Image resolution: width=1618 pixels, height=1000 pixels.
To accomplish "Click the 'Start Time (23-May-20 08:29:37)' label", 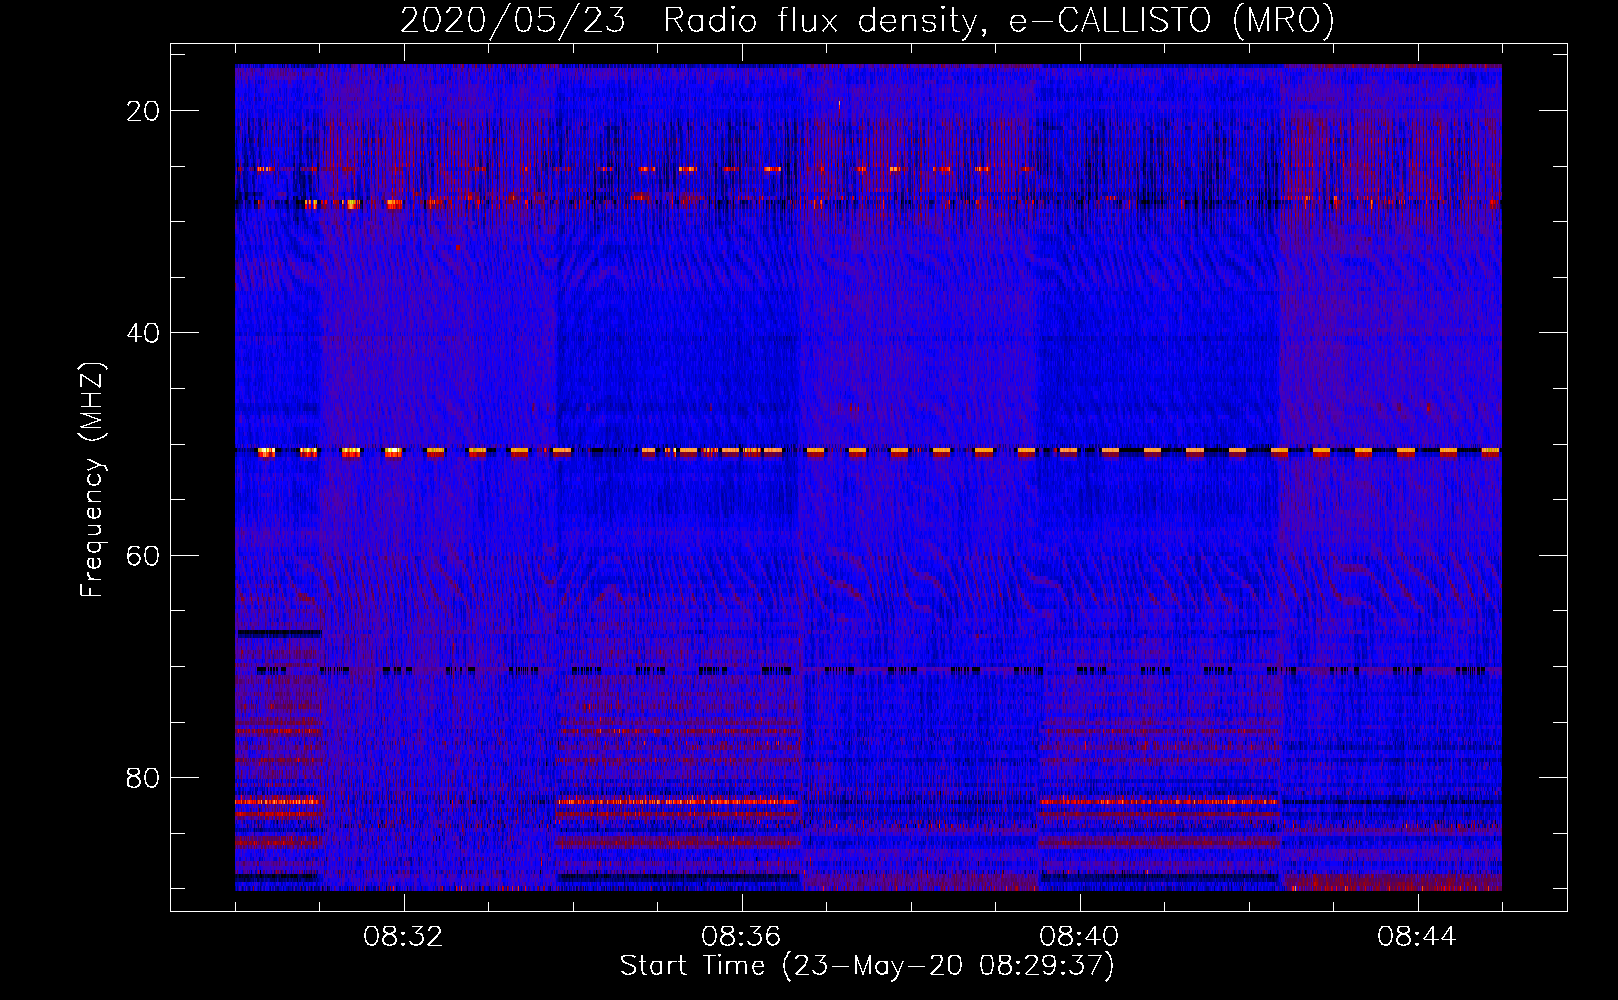I will [867, 966].
